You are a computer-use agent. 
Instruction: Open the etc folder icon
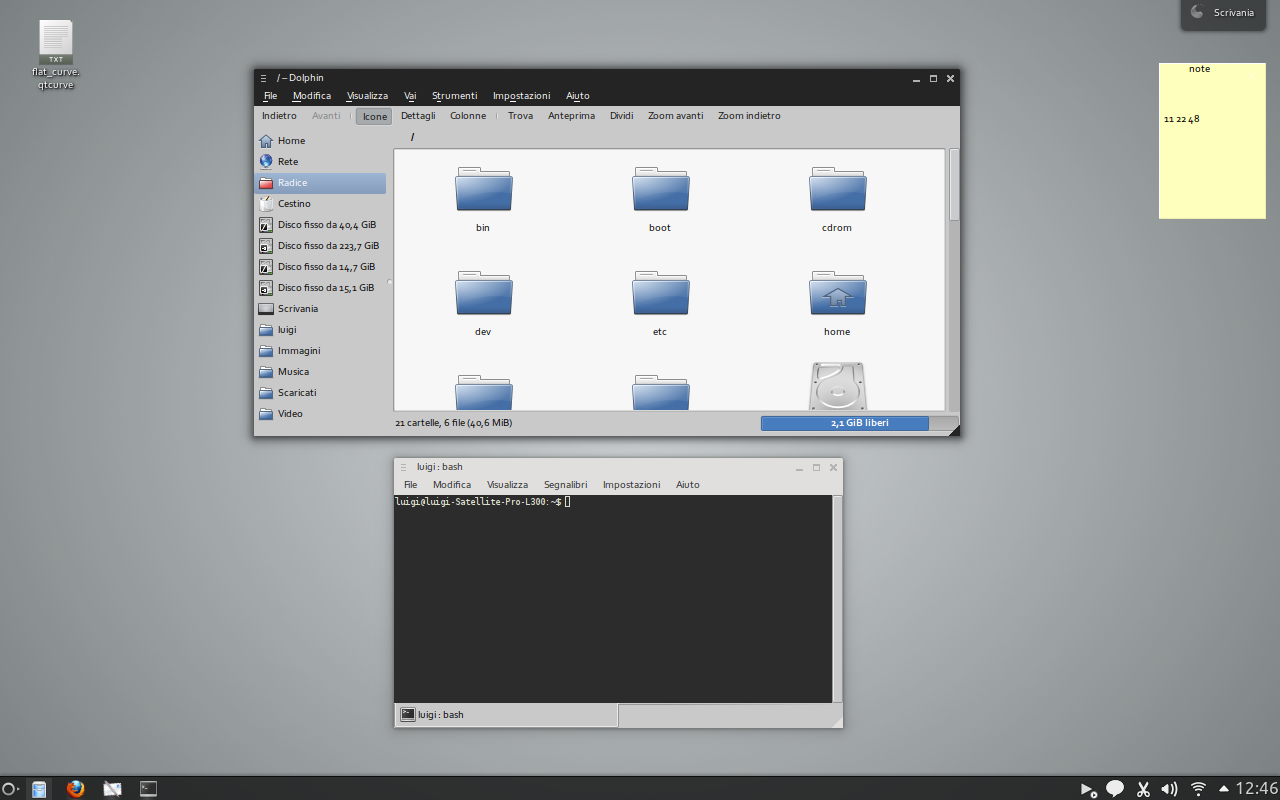click(661, 294)
